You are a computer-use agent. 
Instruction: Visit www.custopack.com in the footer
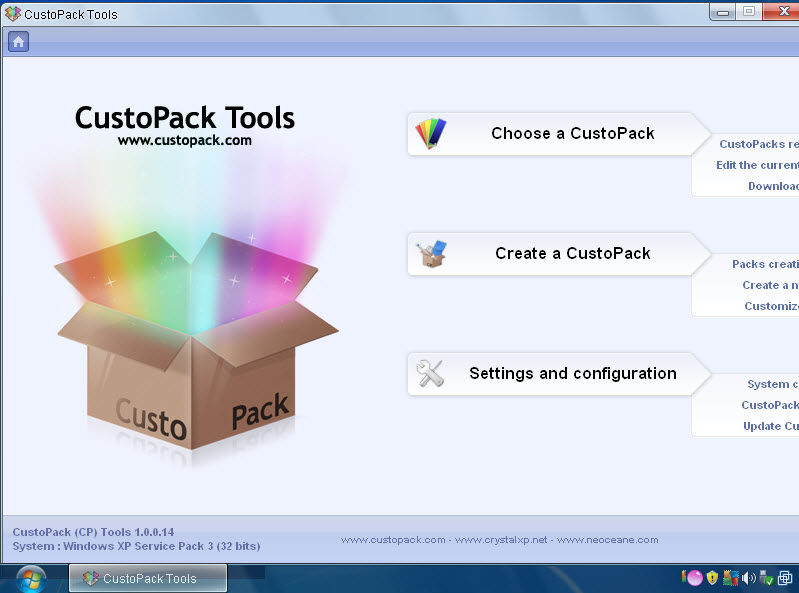click(x=393, y=540)
